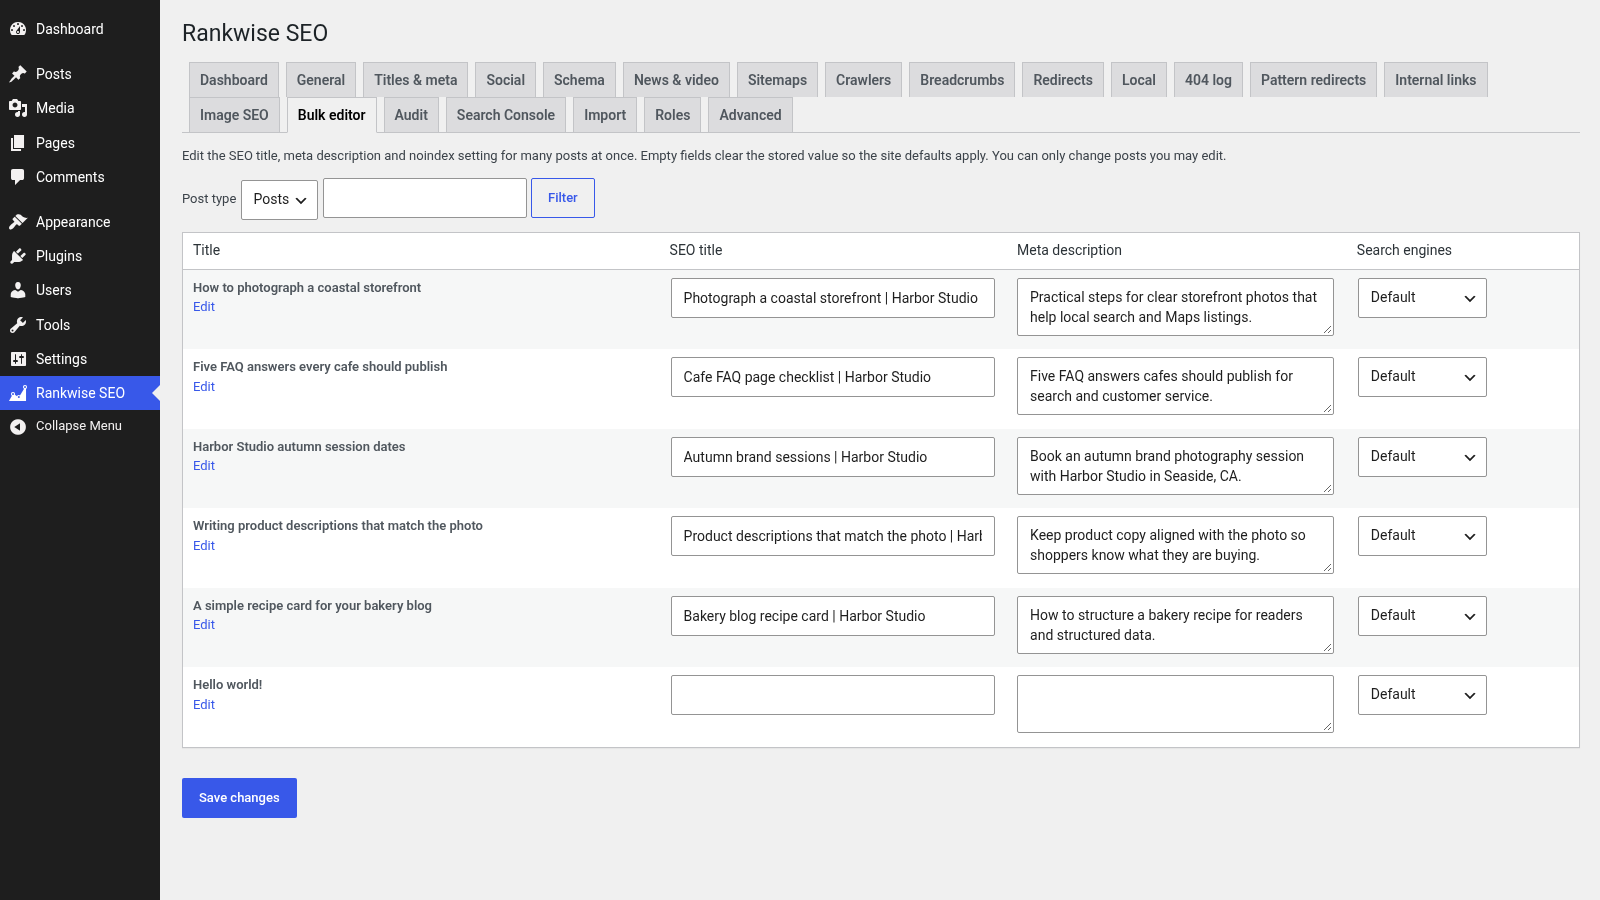Open Search engines dropdown for cafe FAQ post

(x=1422, y=377)
